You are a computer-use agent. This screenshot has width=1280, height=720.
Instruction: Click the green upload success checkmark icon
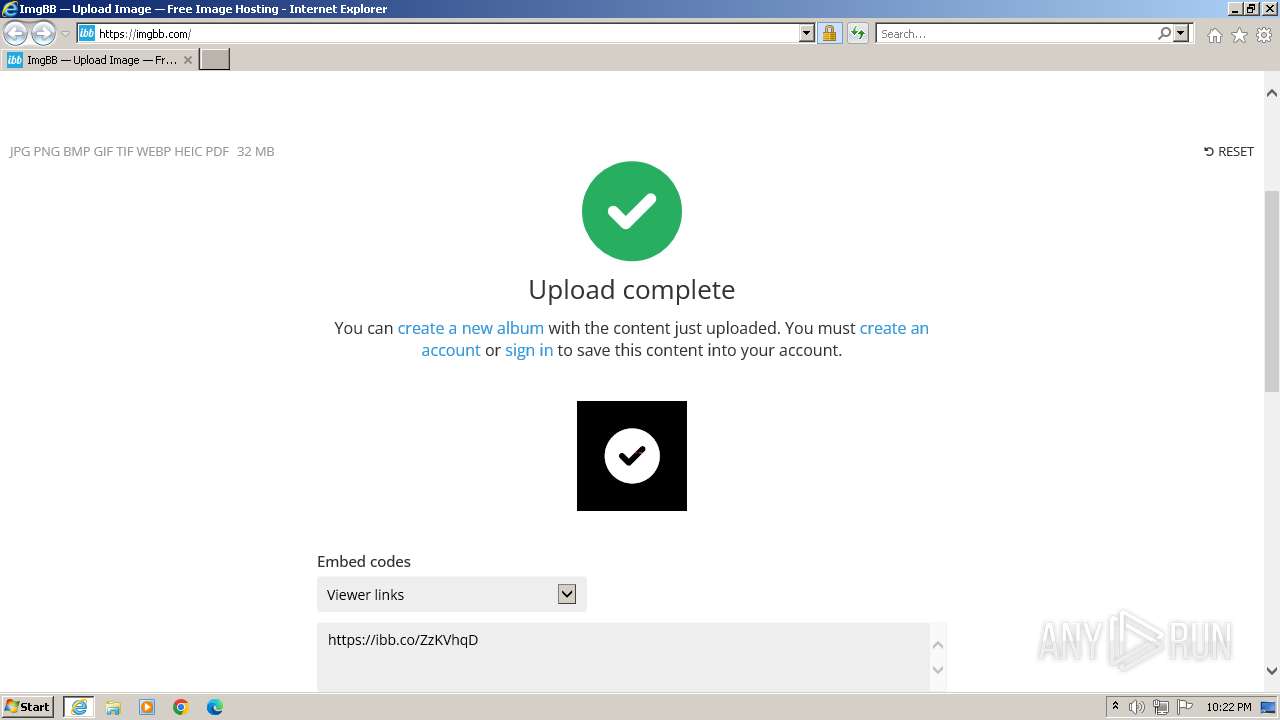[632, 211]
